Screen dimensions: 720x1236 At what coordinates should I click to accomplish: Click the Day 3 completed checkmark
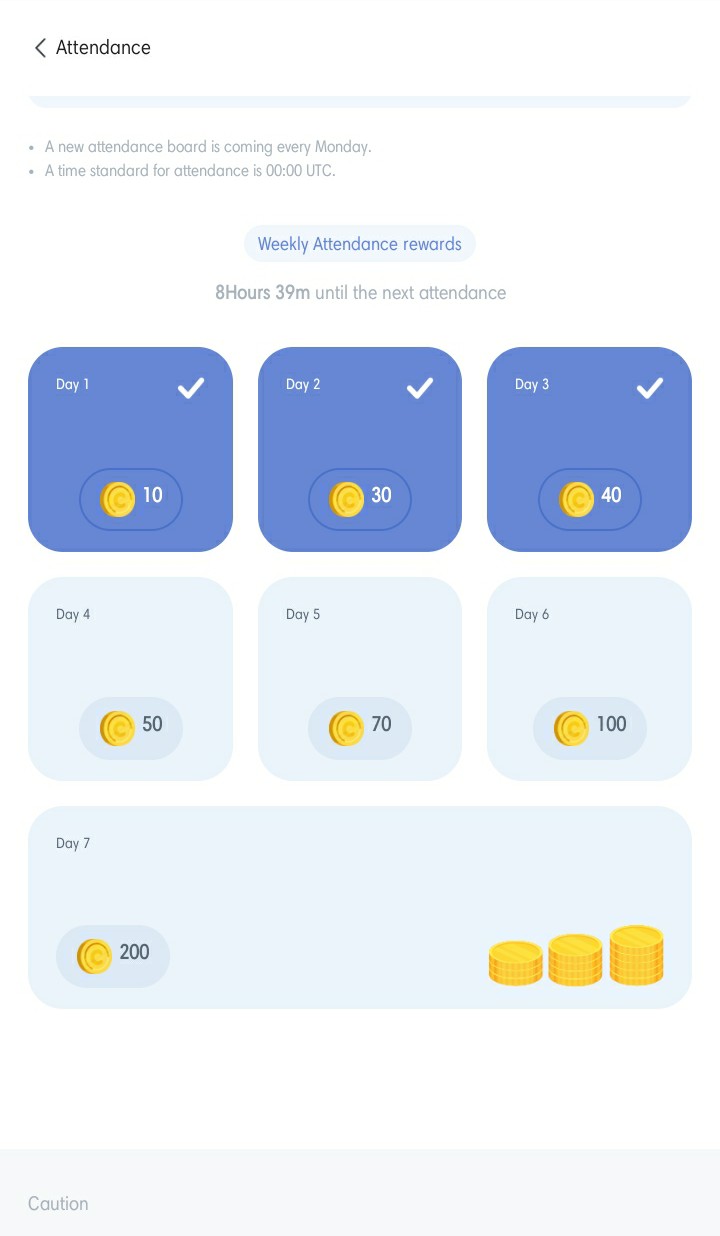[x=650, y=388]
